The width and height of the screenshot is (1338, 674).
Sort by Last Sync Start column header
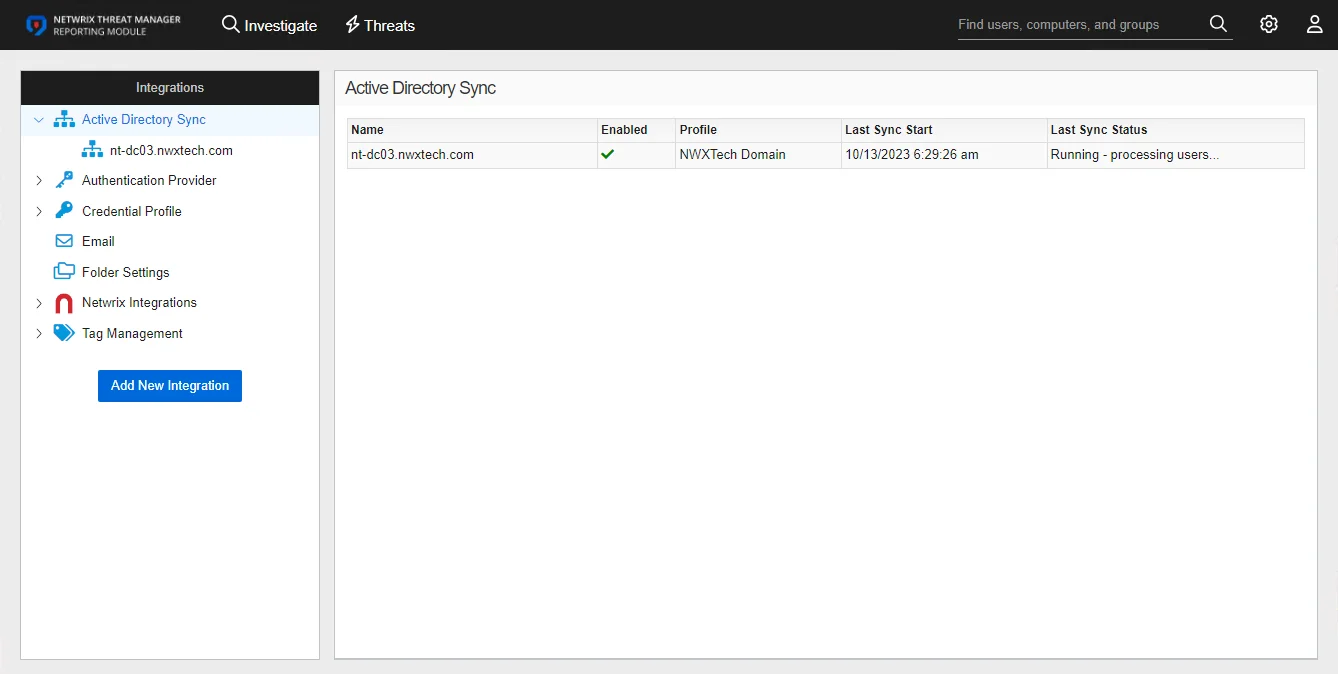click(944, 130)
